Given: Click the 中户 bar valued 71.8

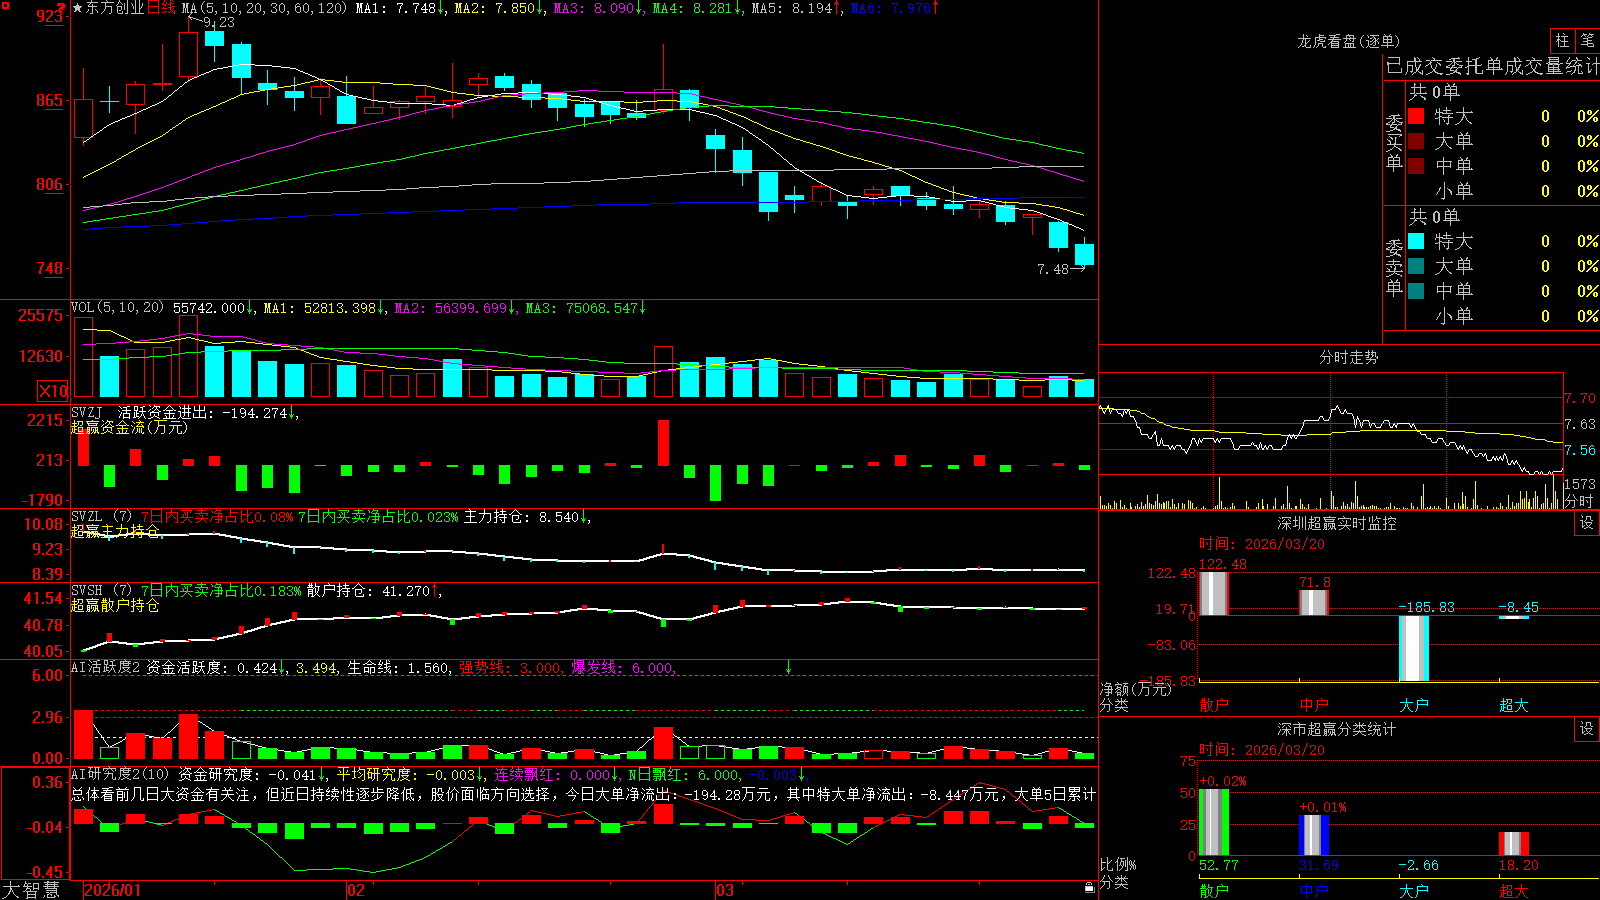Looking at the screenshot, I should click(x=1314, y=602).
